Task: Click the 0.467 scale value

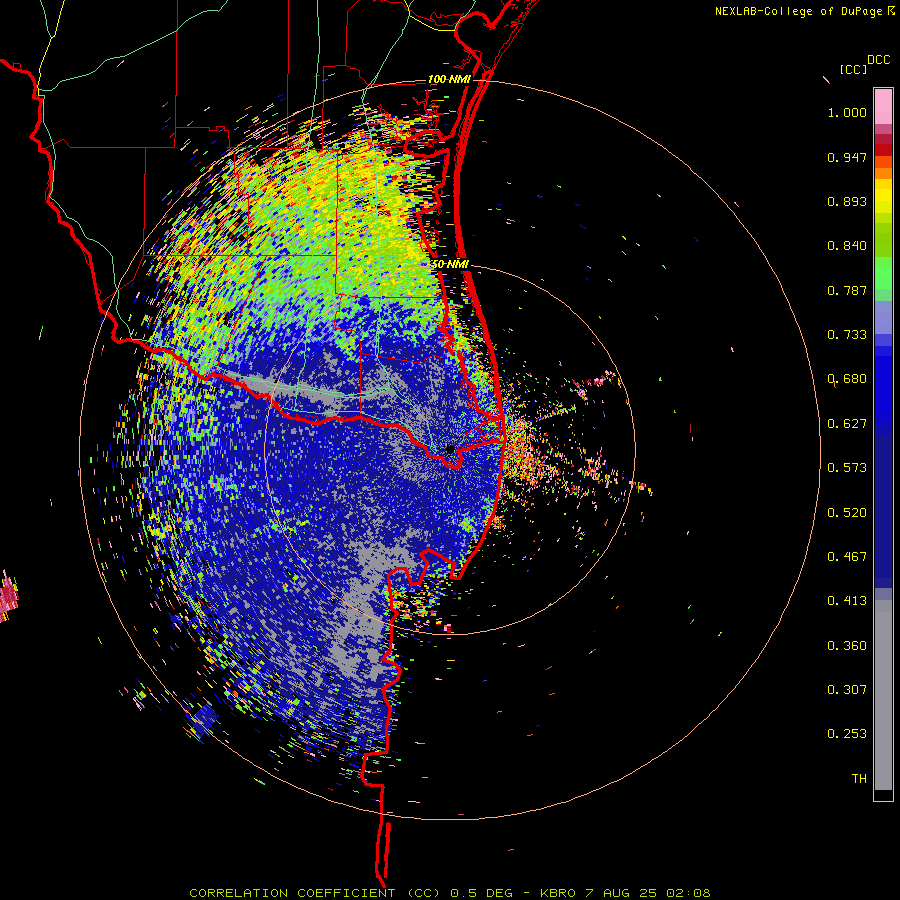Action: pyautogui.click(x=847, y=557)
